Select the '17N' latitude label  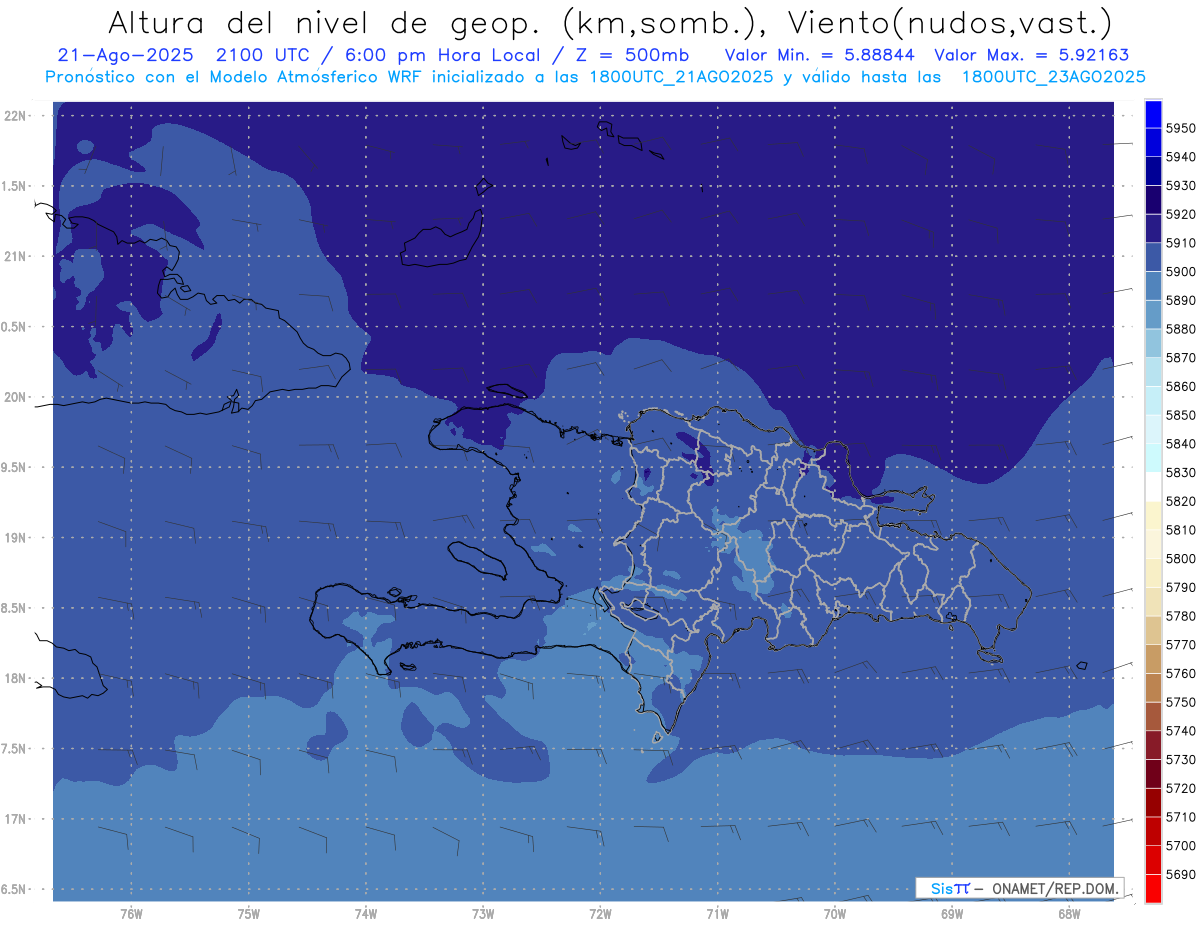(x=17, y=819)
